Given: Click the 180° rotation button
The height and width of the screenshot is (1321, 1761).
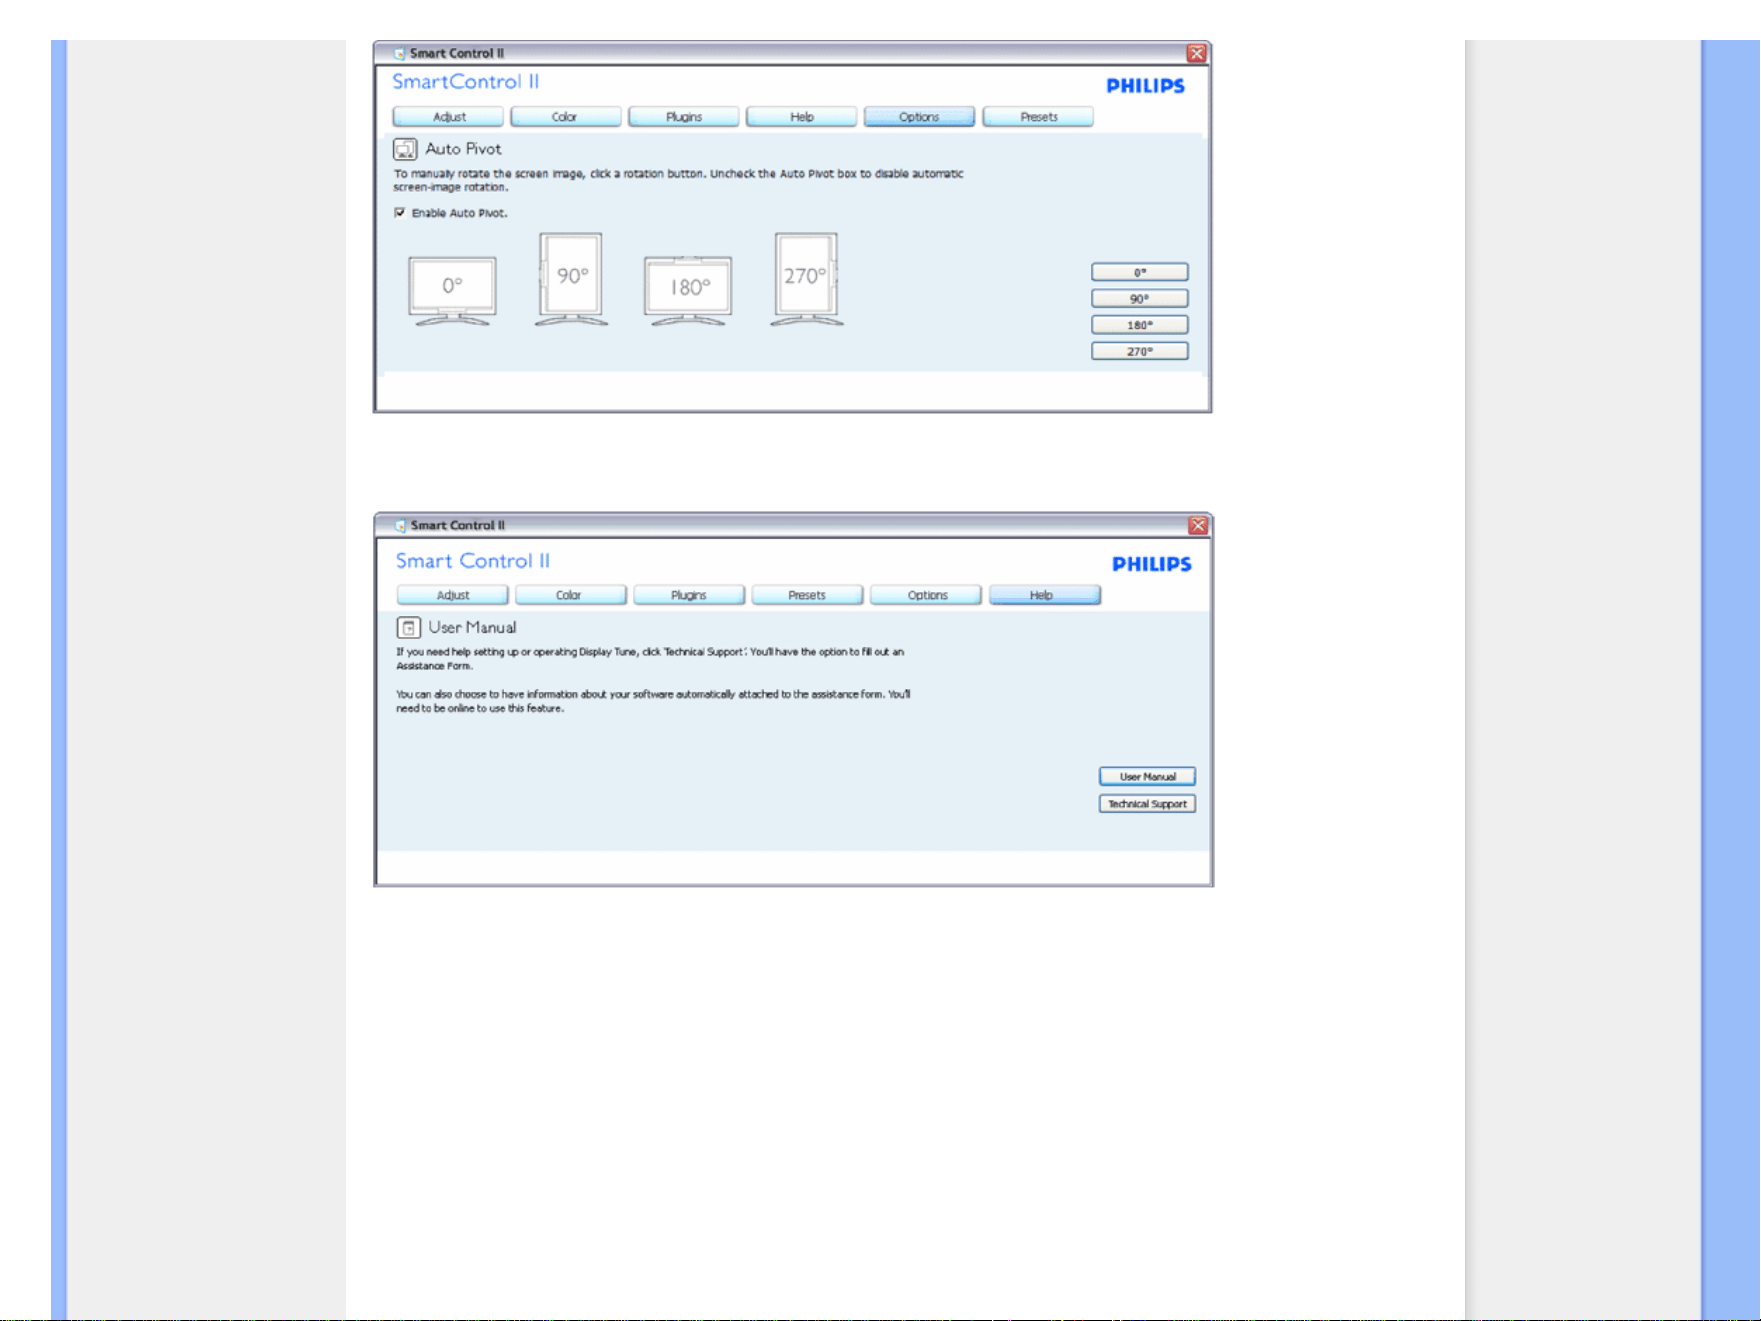Looking at the screenshot, I should click(x=1140, y=325).
